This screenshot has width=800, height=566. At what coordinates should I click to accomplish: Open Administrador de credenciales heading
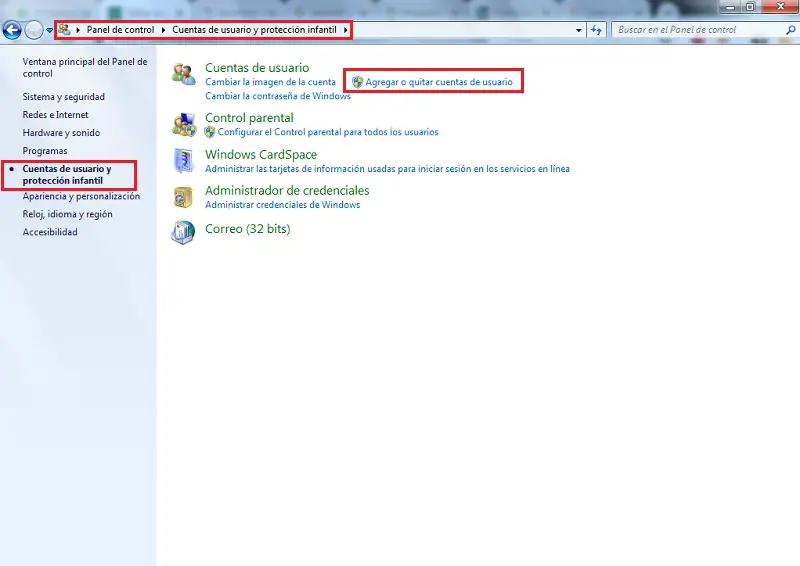pos(287,190)
